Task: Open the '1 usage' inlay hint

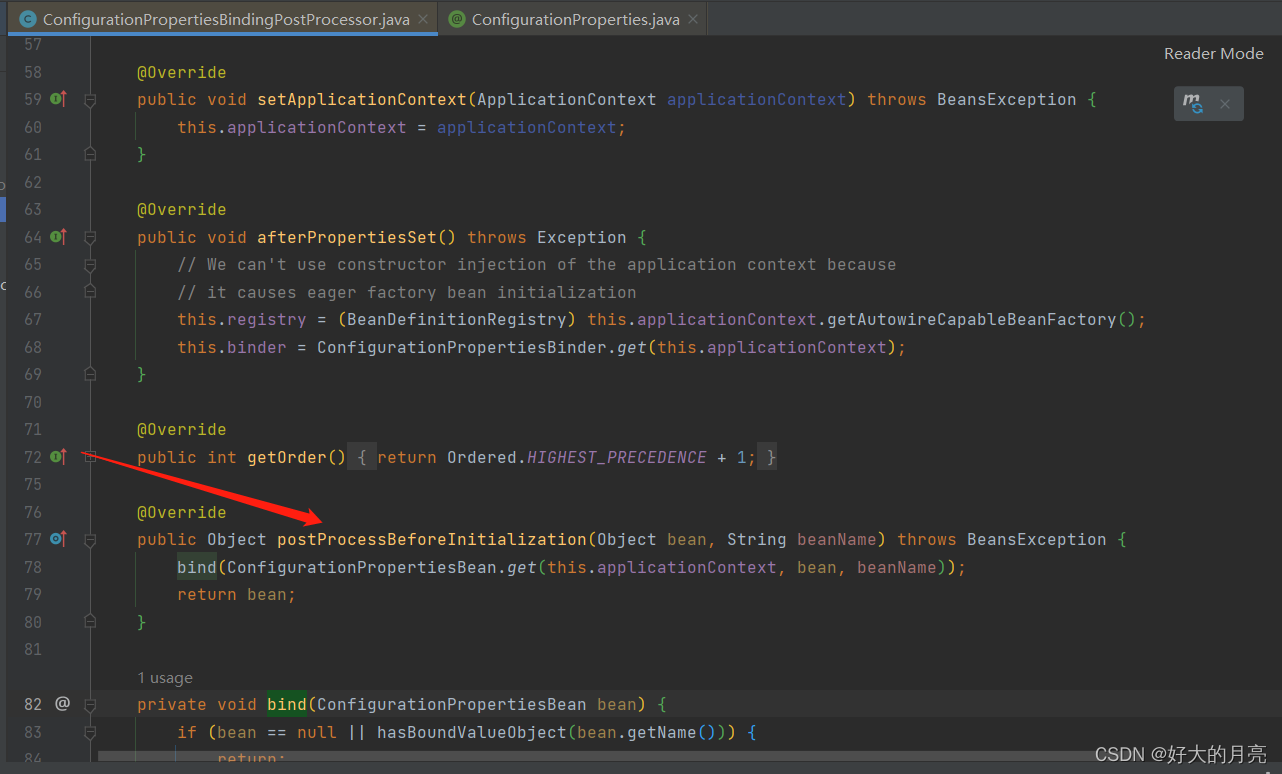Action: click(165, 678)
